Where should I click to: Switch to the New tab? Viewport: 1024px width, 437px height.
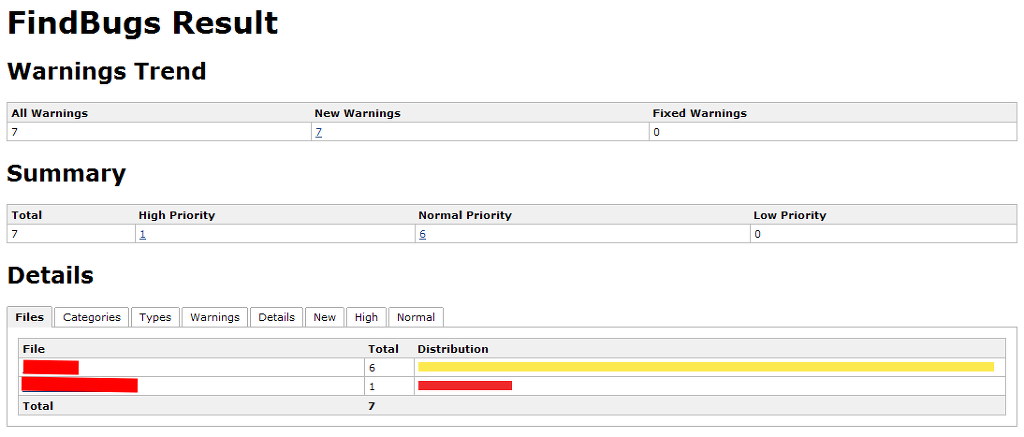(x=324, y=317)
